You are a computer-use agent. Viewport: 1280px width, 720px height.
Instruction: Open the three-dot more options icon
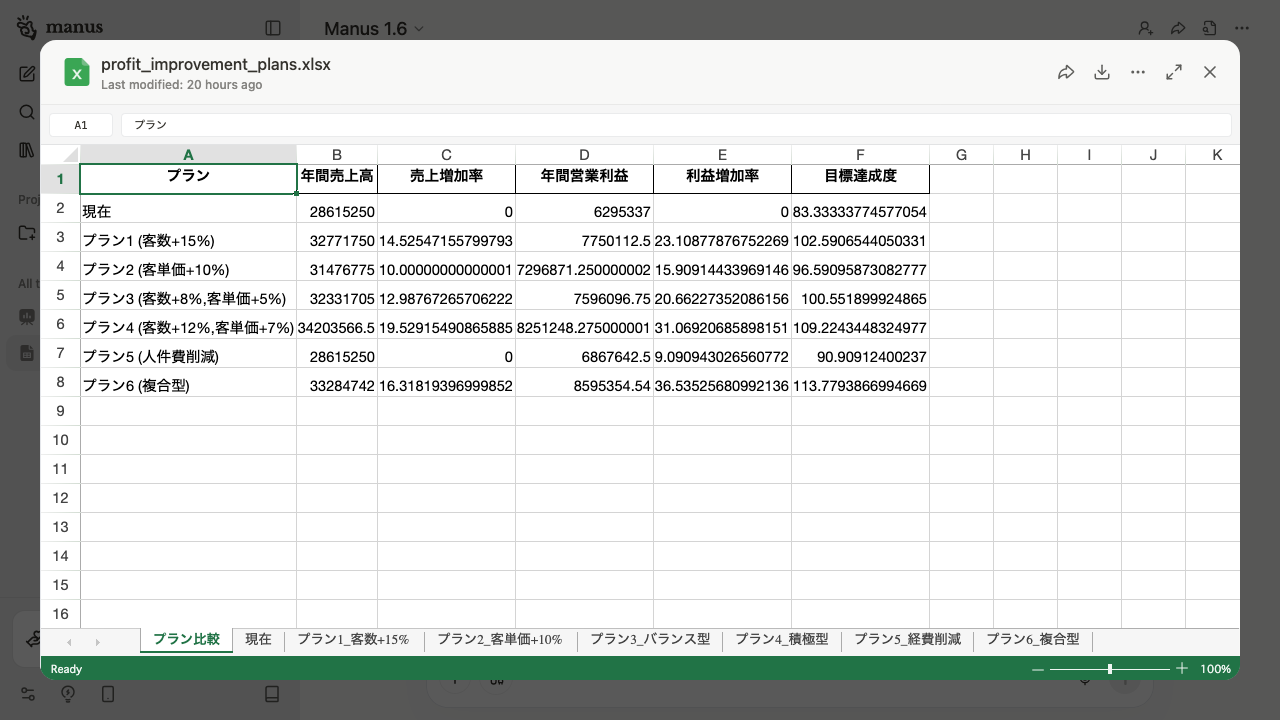click(x=1138, y=72)
